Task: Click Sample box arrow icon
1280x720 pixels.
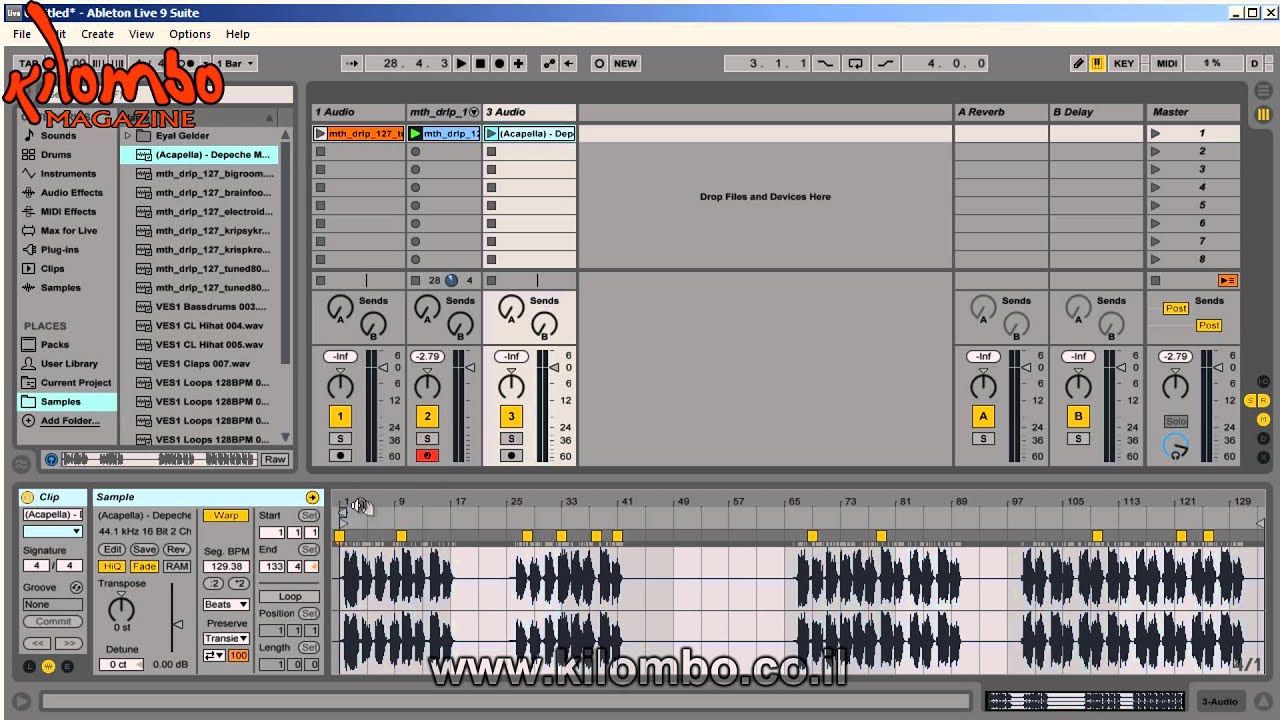Action: point(312,497)
